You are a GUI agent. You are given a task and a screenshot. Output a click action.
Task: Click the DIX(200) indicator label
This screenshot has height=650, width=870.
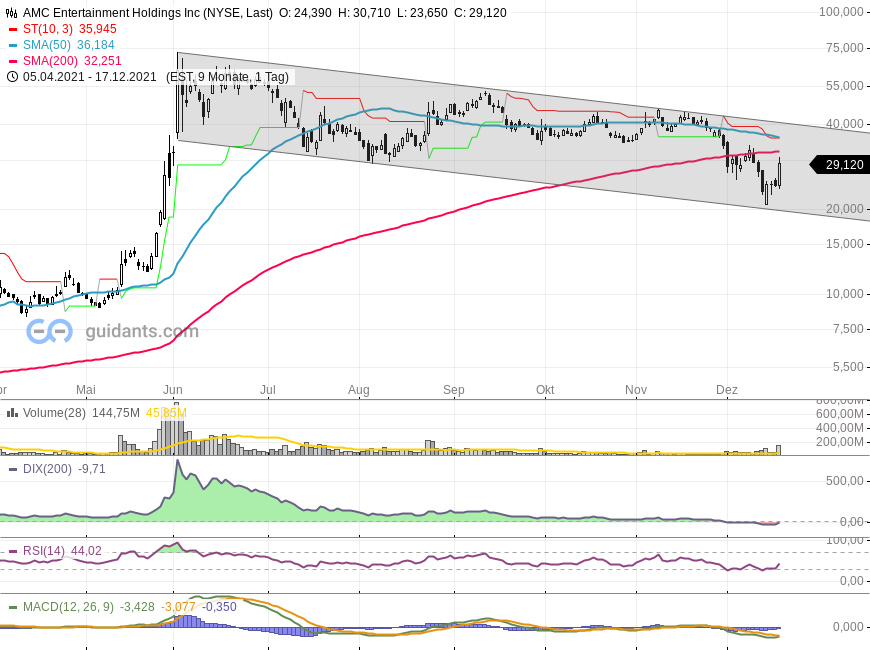47,469
